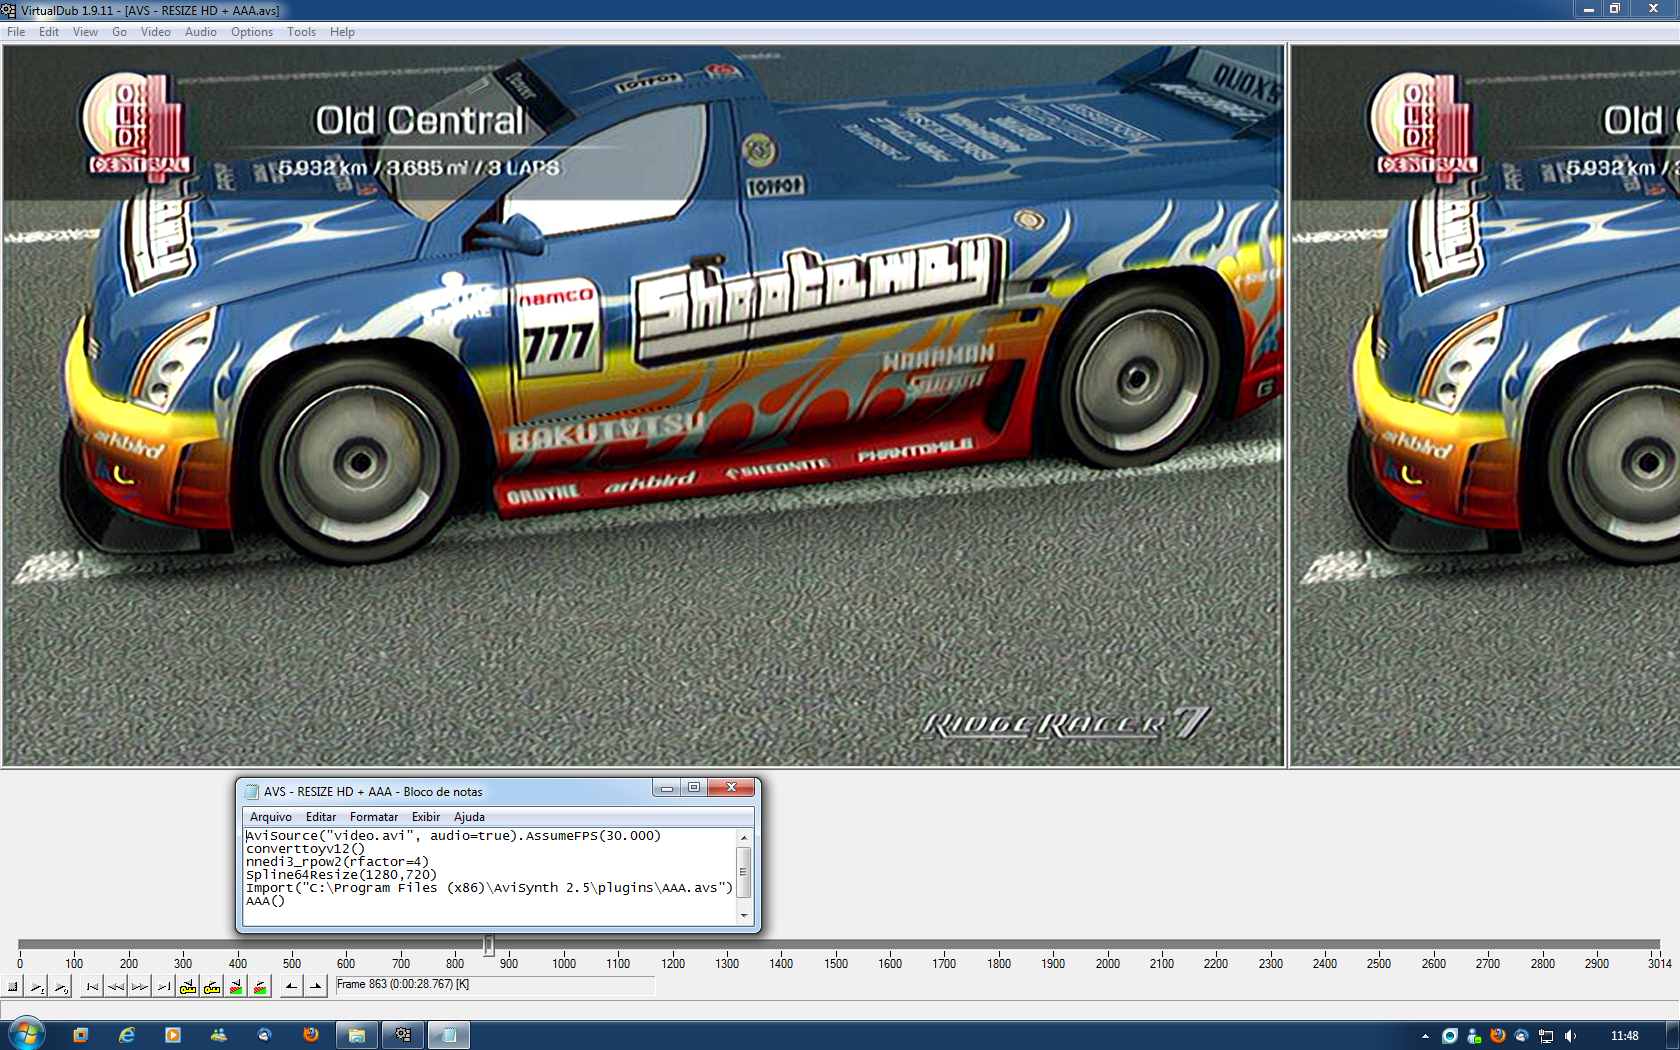Screen dimensions: 1680x1050
Task: Set selection end mark-out button
Action: coord(315,987)
